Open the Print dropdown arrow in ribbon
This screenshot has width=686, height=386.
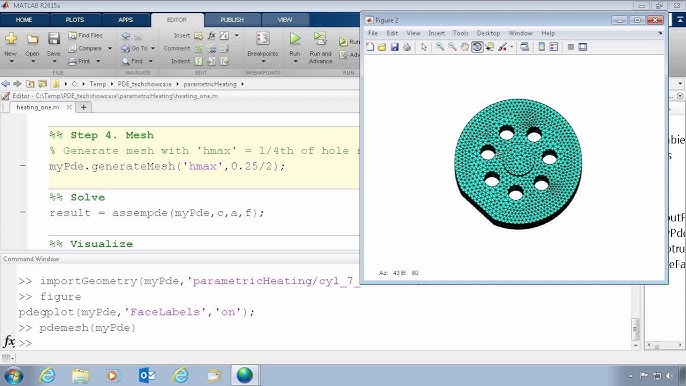(x=98, y=61)
